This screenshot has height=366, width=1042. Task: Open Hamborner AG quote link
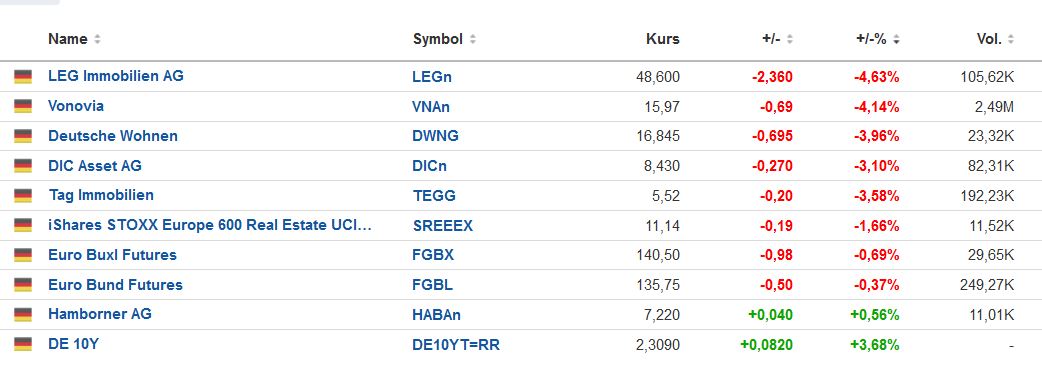tap(100, 314)
